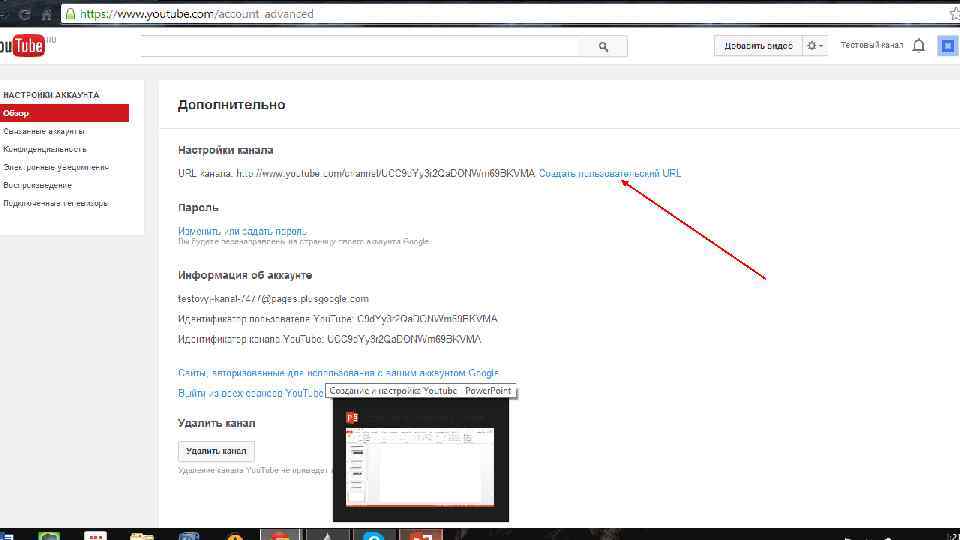Click the 'Удалить канал' button
Screen dimensions: 960x540
216,451
